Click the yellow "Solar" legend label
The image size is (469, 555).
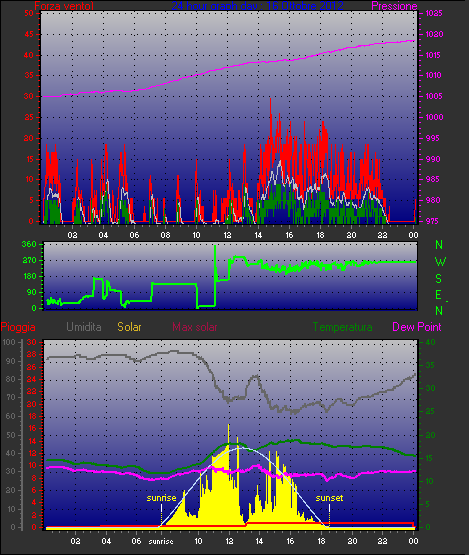pos(129,327)
